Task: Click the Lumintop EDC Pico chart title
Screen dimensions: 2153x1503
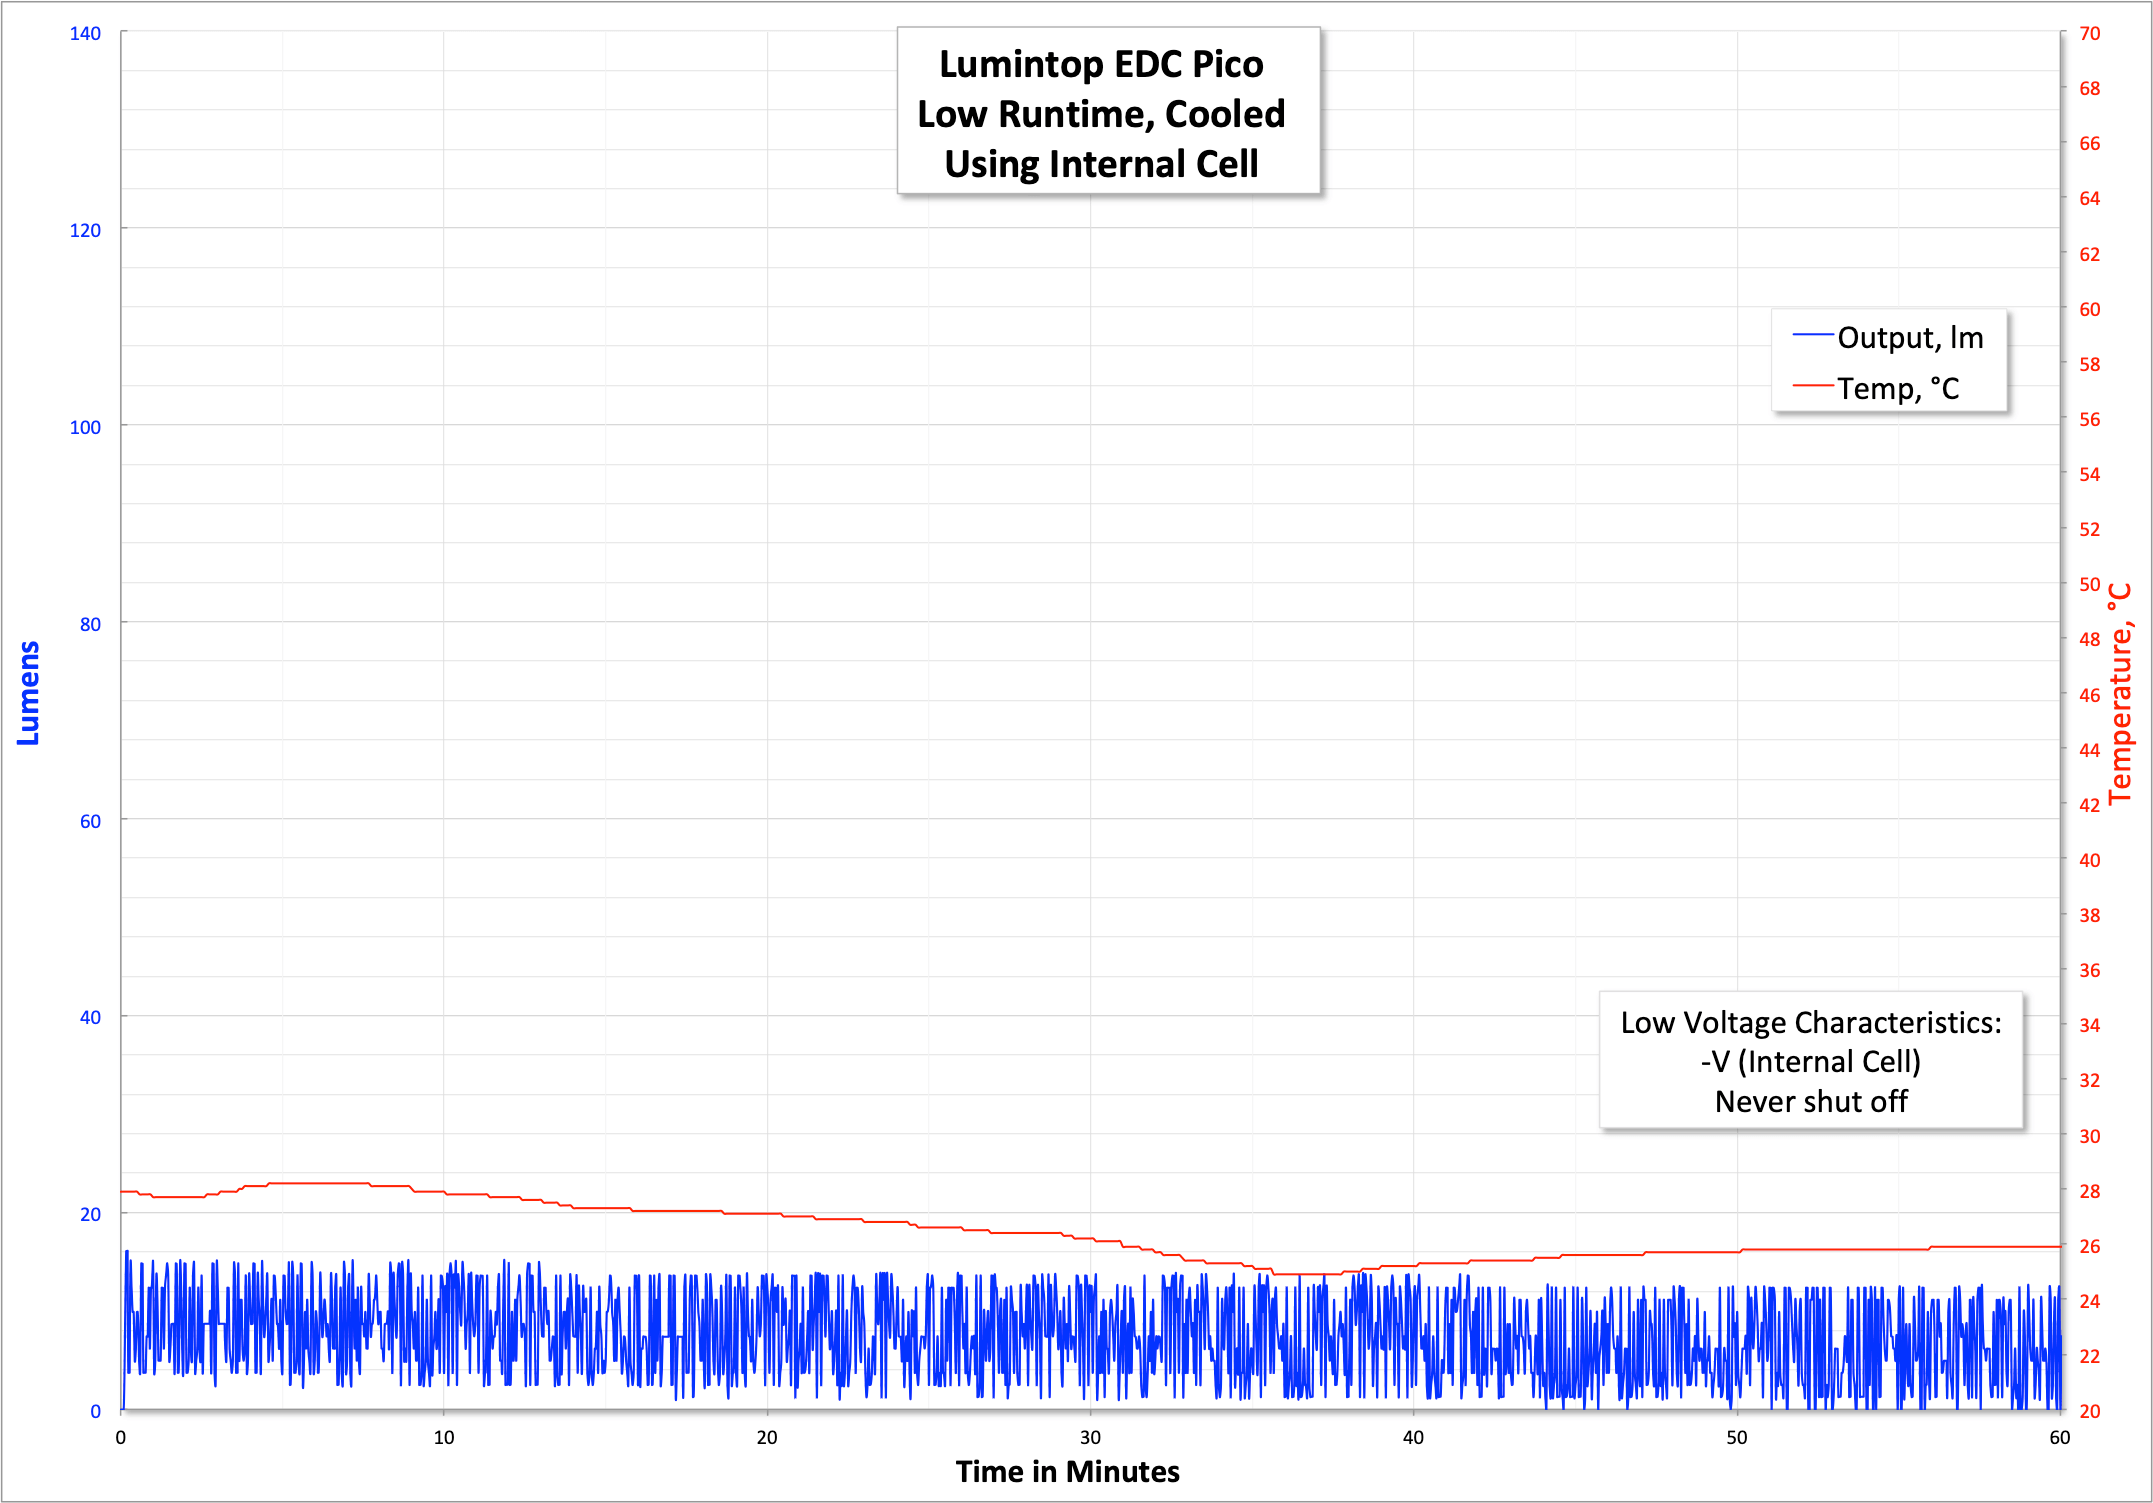Action: click(x=1101, y=64)
